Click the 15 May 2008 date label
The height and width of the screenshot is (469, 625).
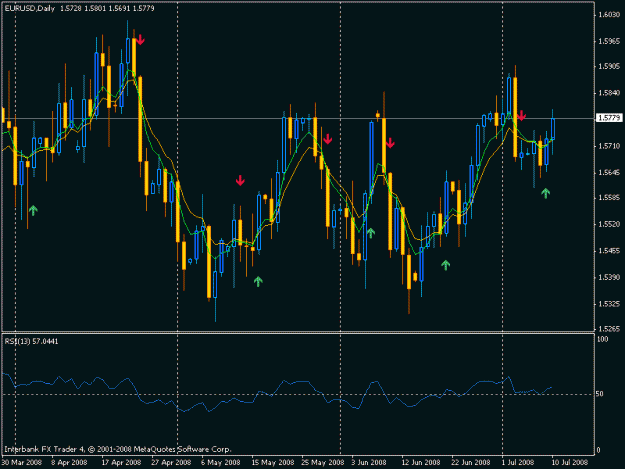(x=273, y=462)
